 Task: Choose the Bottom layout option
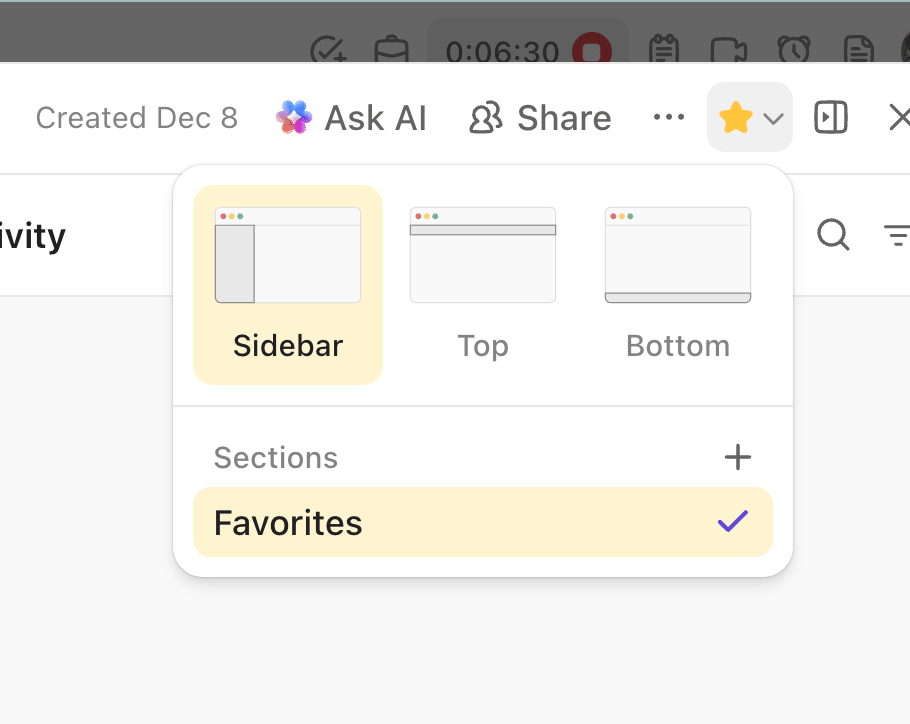click(678, 284)
